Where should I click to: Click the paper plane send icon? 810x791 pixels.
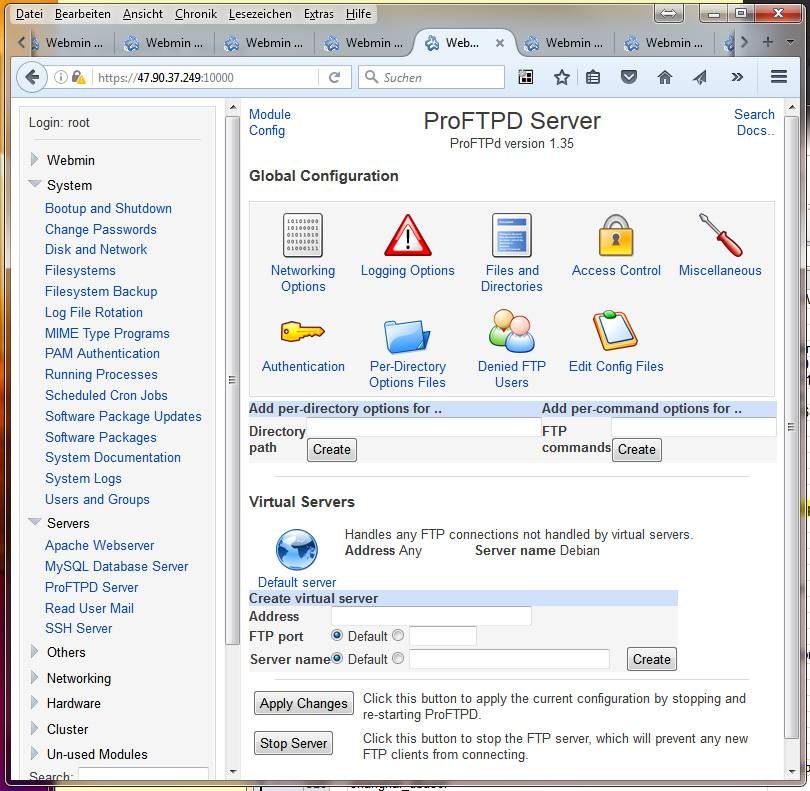(700, 77)
